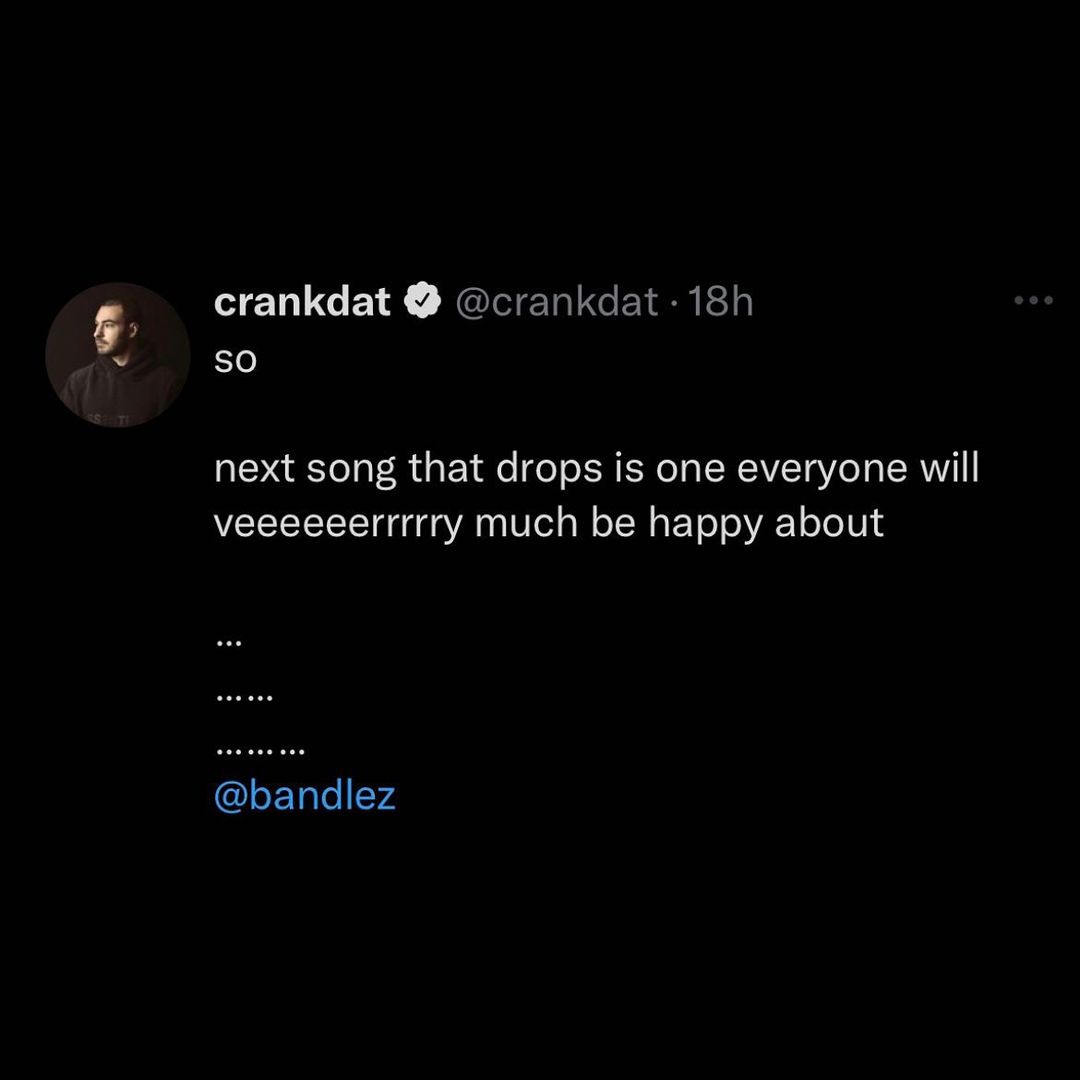1080x1080 pixels.
Task: Click the word "about" ending the sentence
Action: [x=829, y=523]
